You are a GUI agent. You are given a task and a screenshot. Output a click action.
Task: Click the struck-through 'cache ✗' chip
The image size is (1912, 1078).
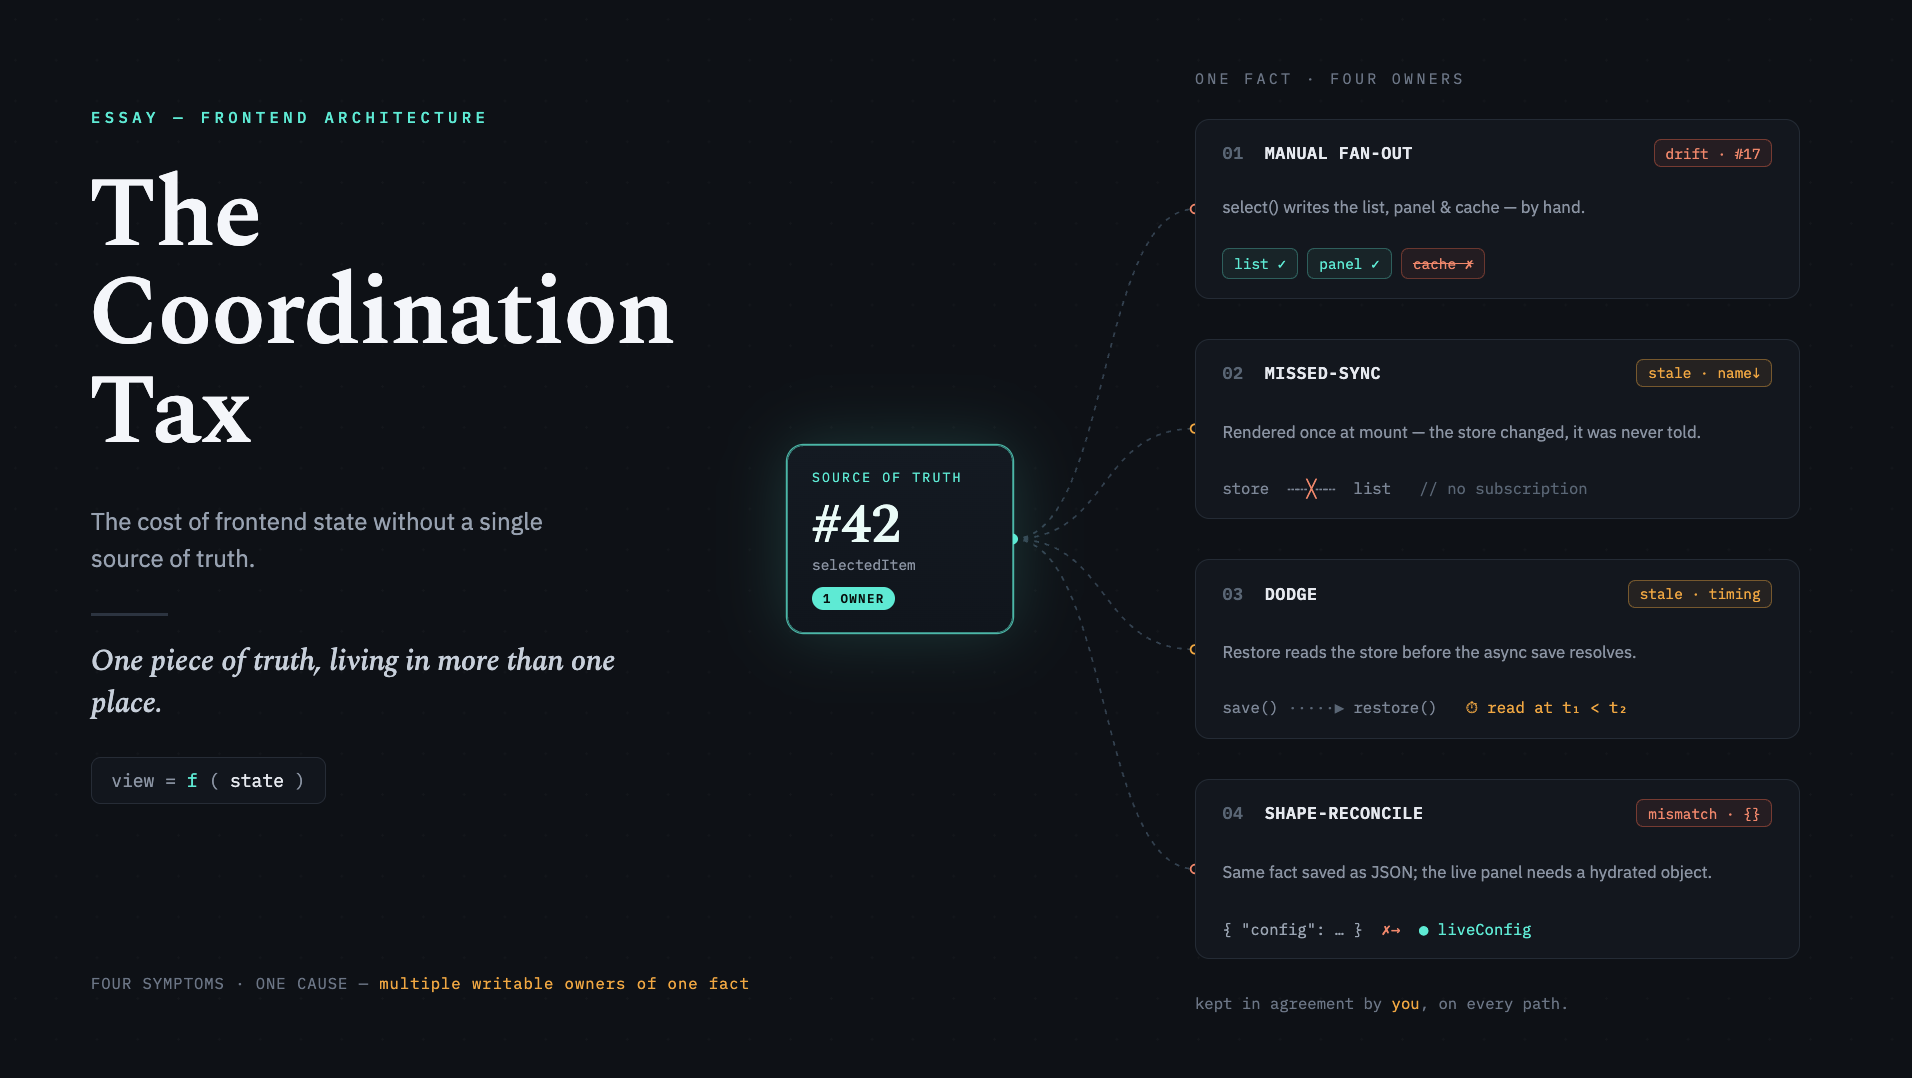[x=1443, y=264]
